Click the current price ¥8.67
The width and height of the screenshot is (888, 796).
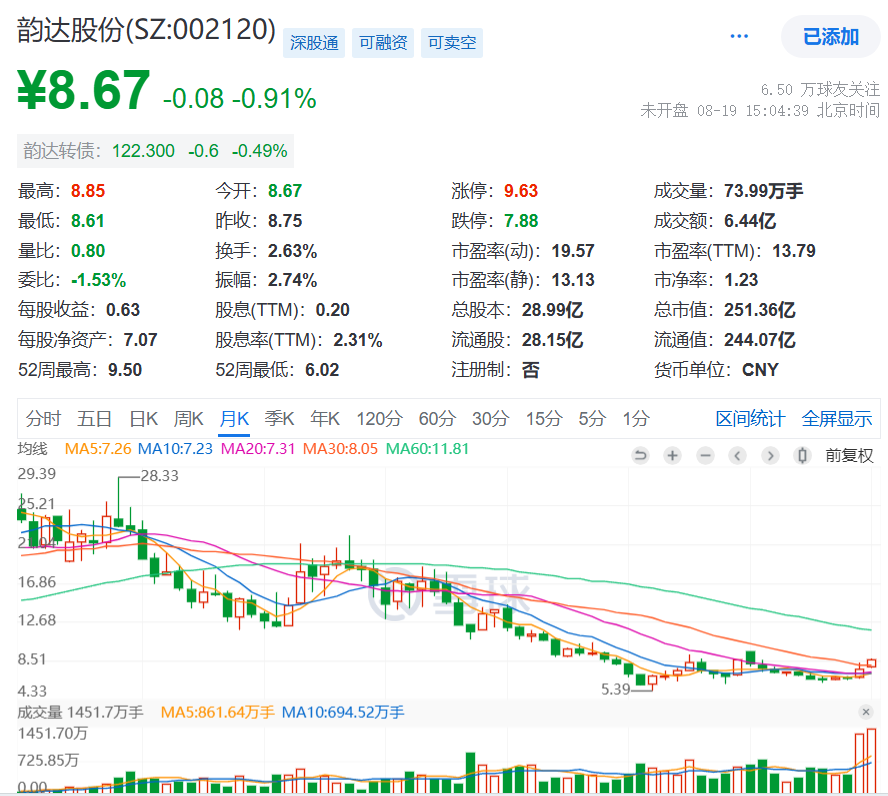[84, 91]
